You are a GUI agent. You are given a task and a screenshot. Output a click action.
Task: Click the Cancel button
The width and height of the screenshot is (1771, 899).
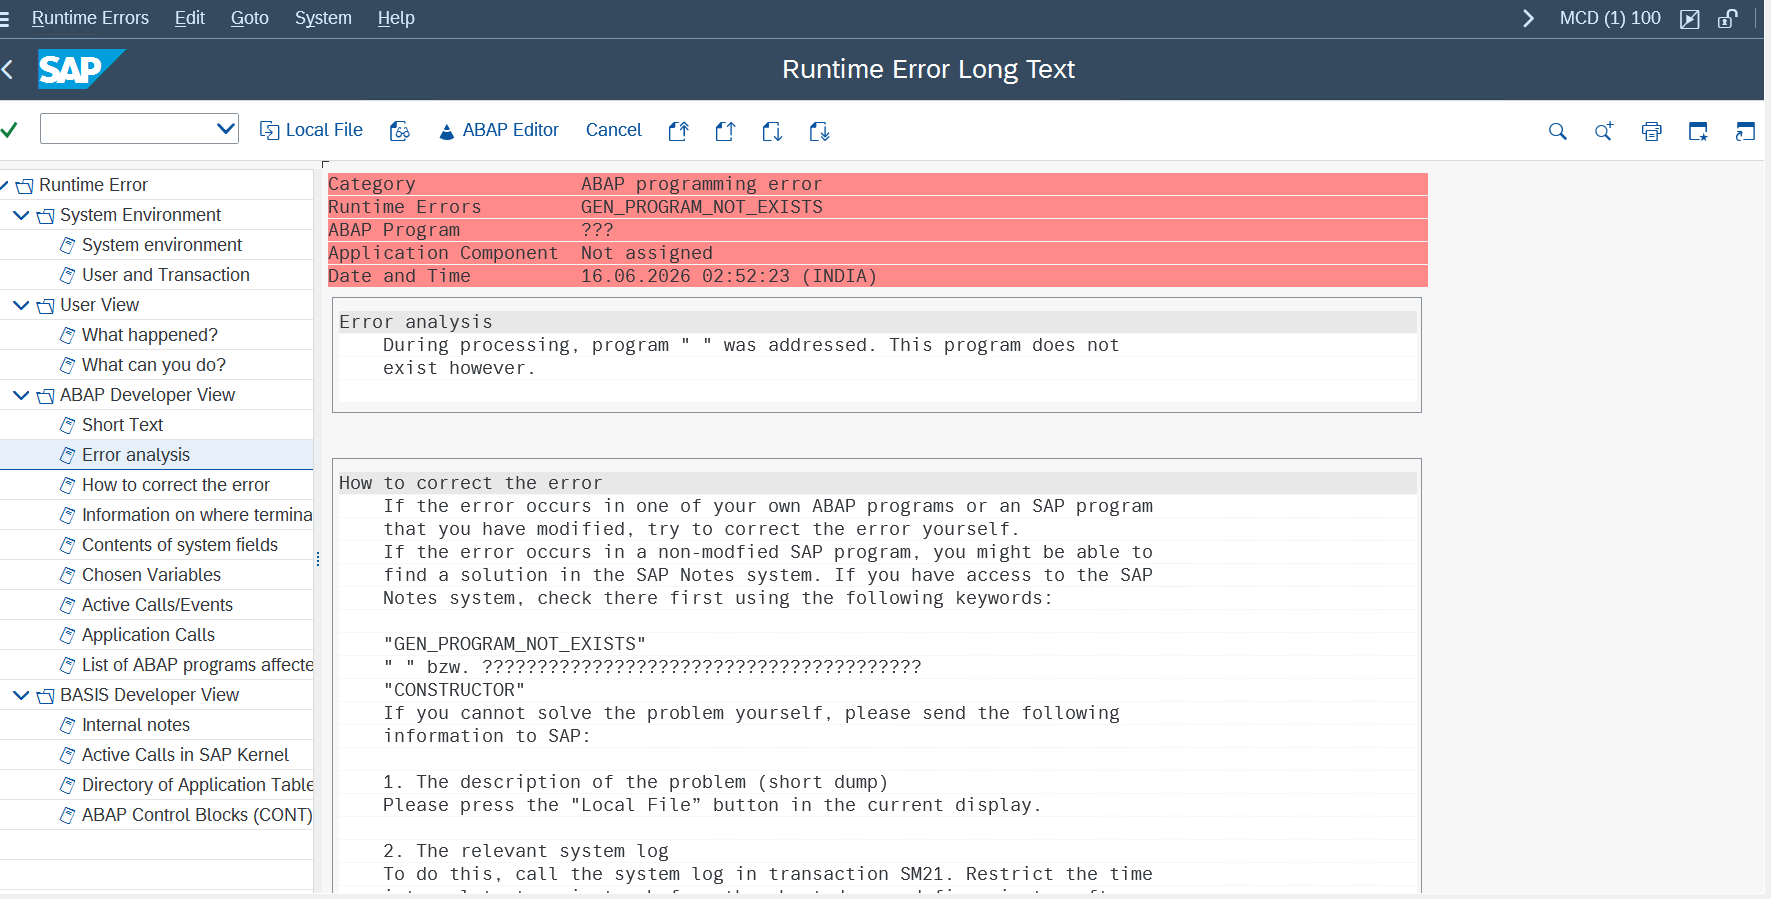coord(613,130)
